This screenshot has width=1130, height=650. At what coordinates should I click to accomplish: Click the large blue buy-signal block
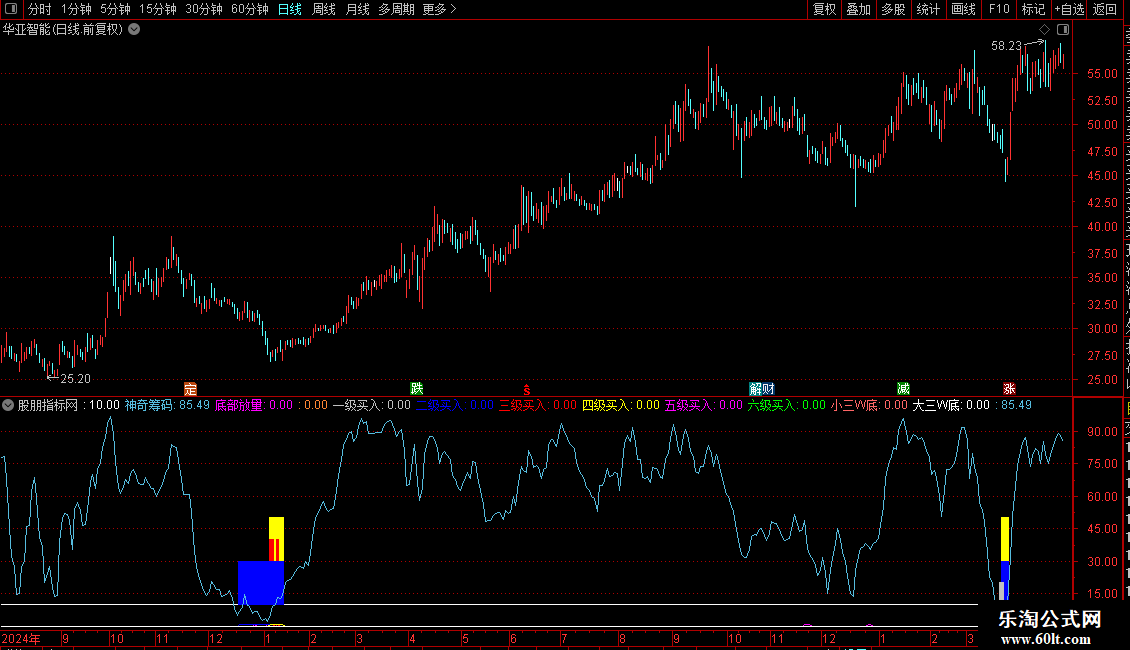(x=261, y=583)
